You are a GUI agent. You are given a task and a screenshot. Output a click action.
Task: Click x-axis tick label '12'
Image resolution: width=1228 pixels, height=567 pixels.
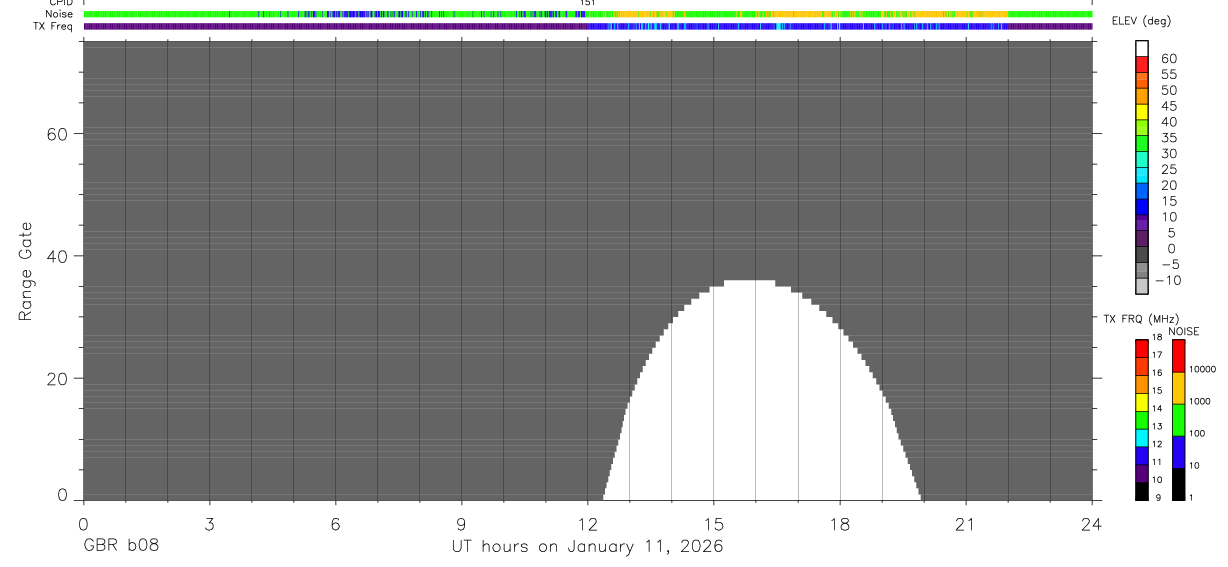point(587,524)
